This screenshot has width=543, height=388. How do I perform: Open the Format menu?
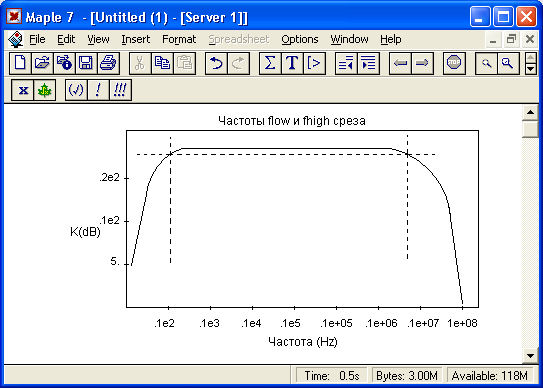179,39
